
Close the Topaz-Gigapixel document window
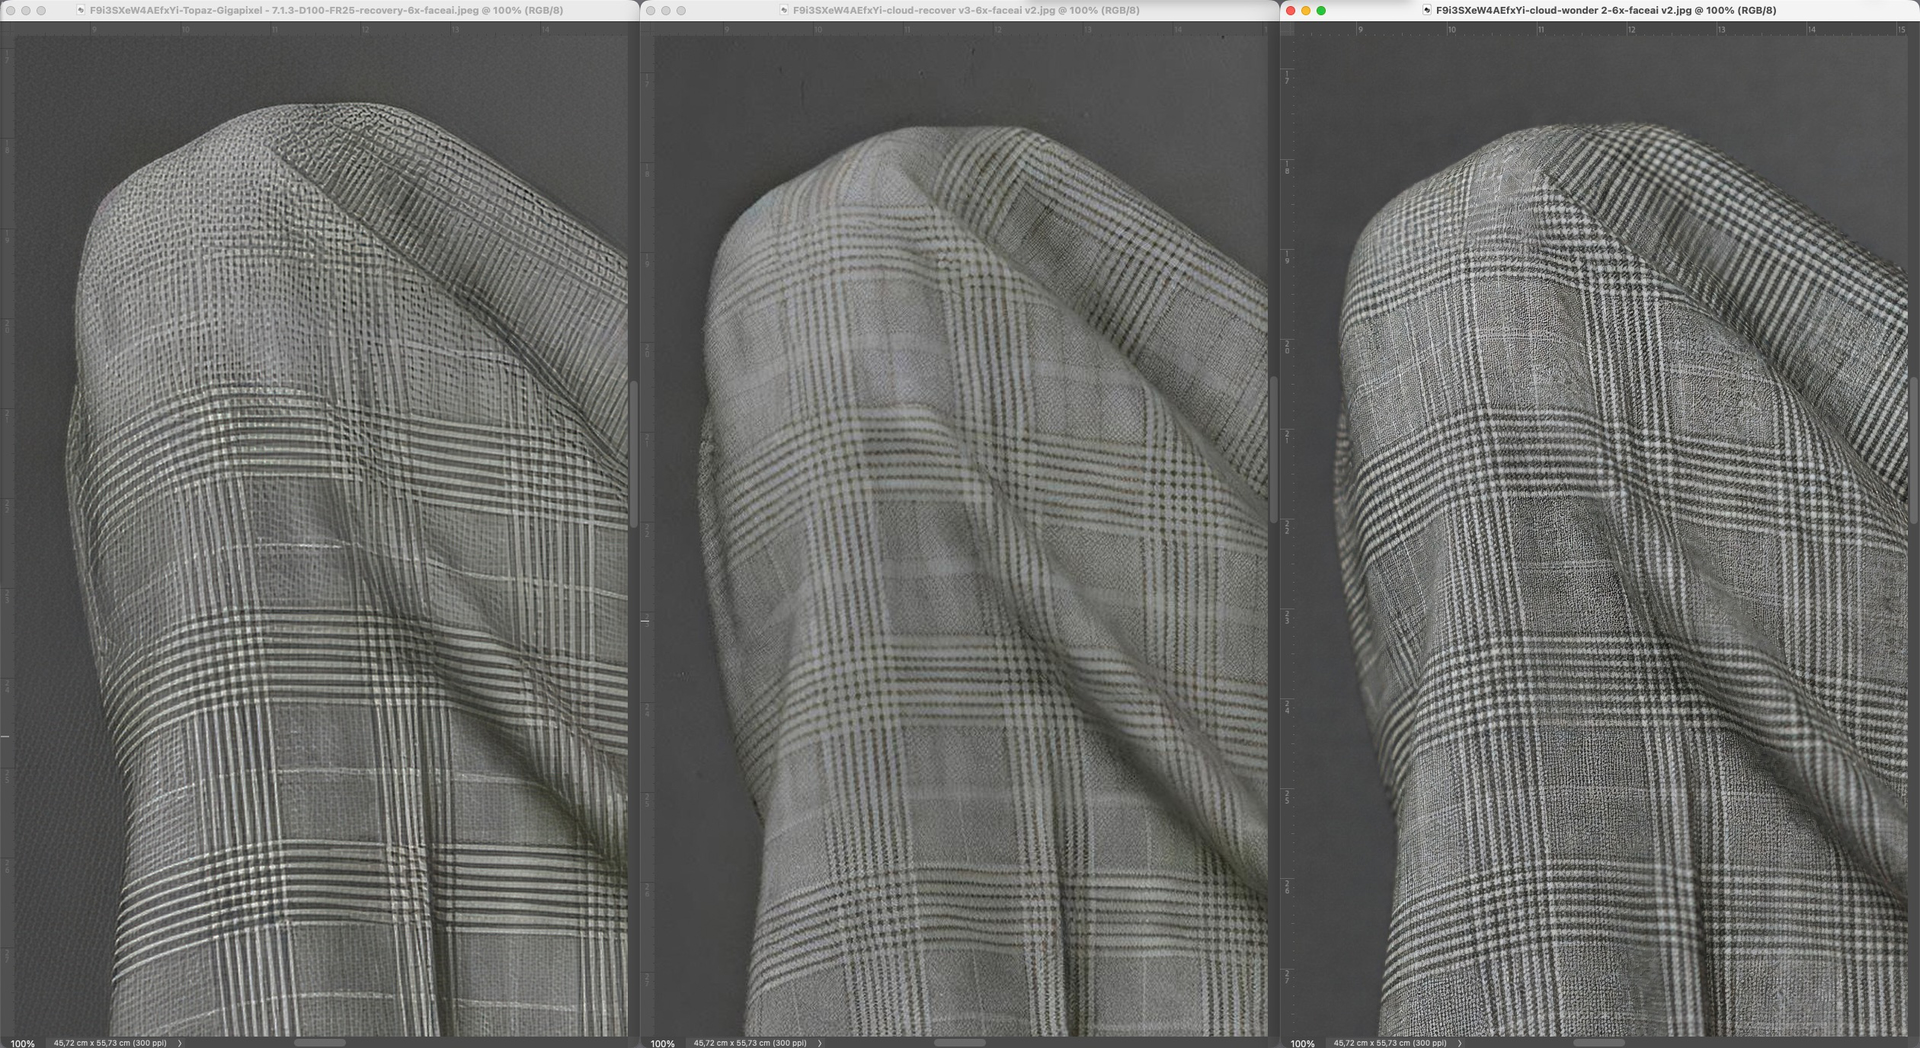coord(11,10)
